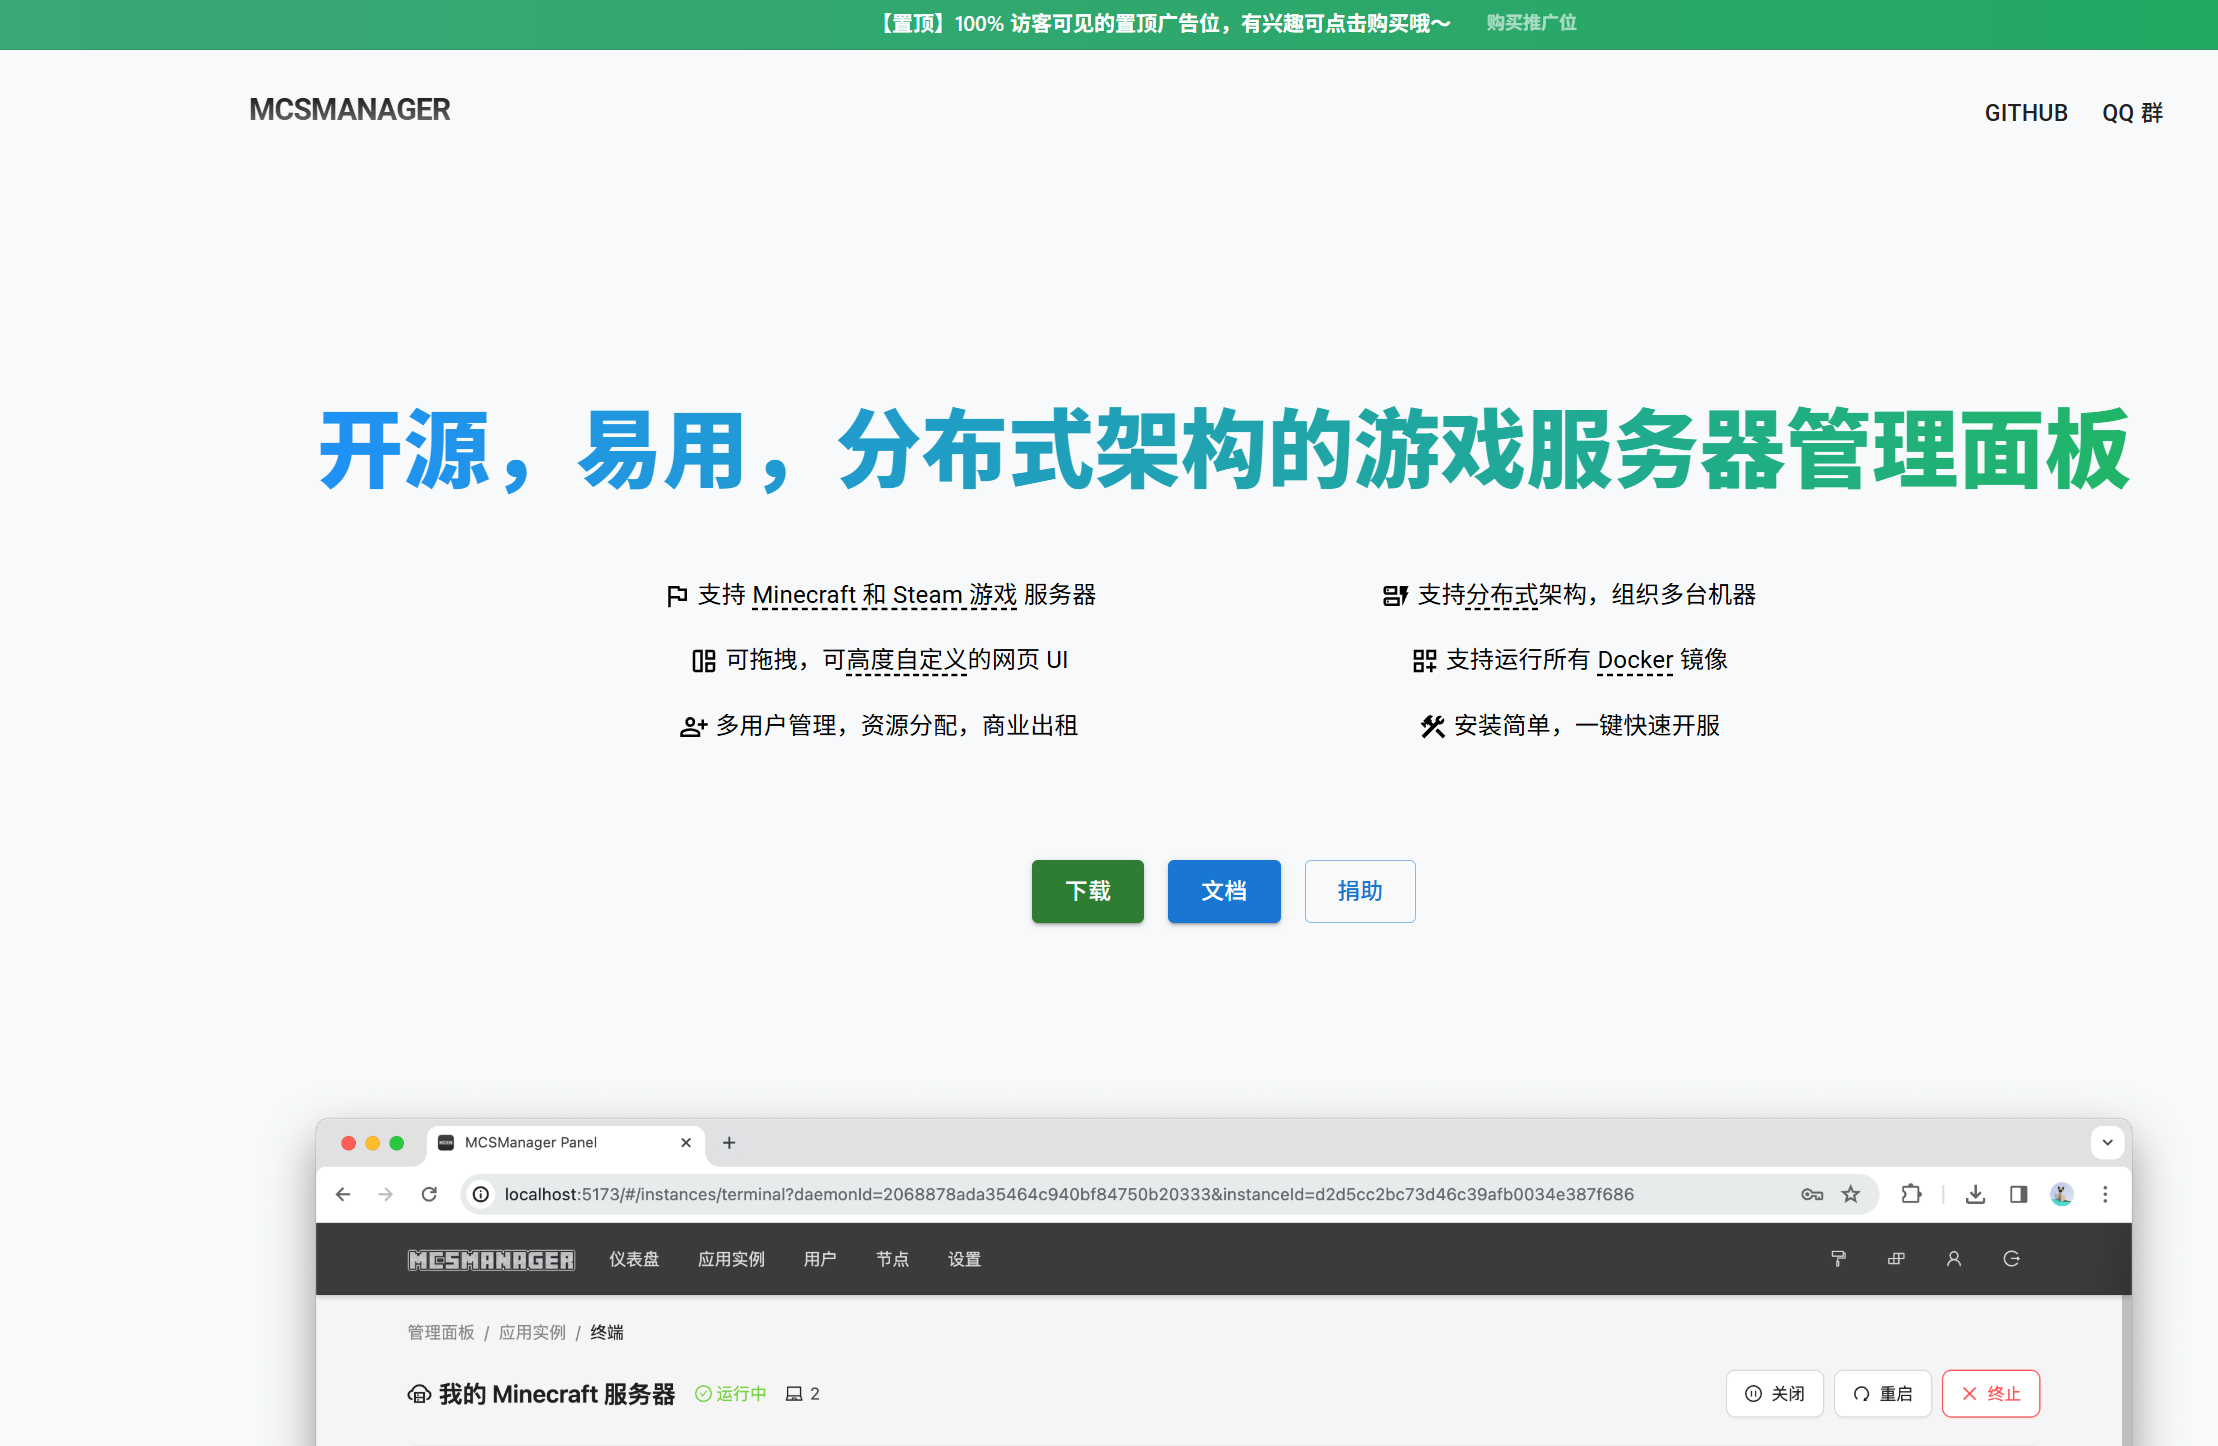2218x1446 pixels.
Task: Click the user account icon in panel header
Action: (1953, 1259)
